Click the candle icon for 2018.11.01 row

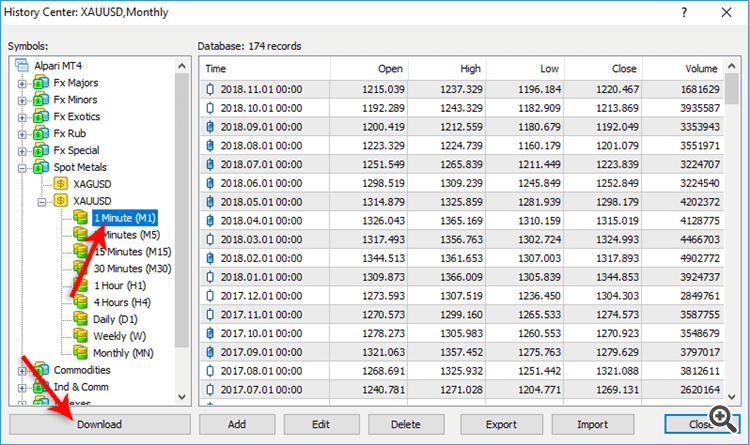(x=210, y=89)
